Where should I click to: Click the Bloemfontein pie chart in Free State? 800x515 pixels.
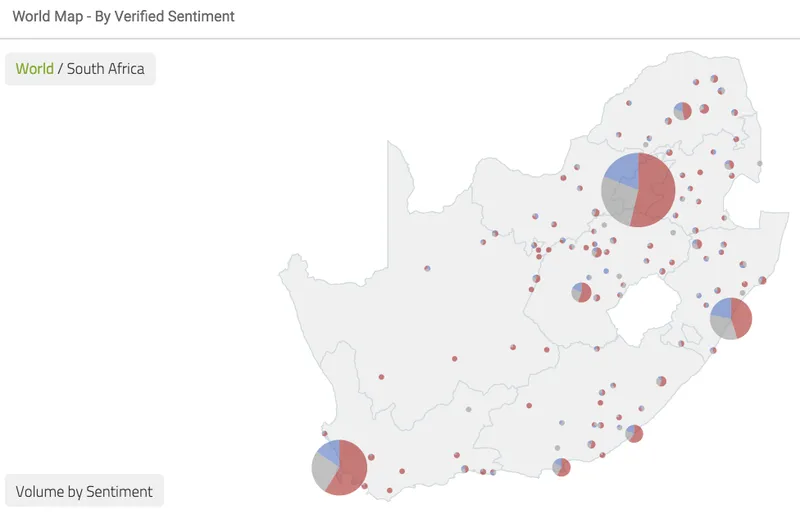tap(581, 292)
